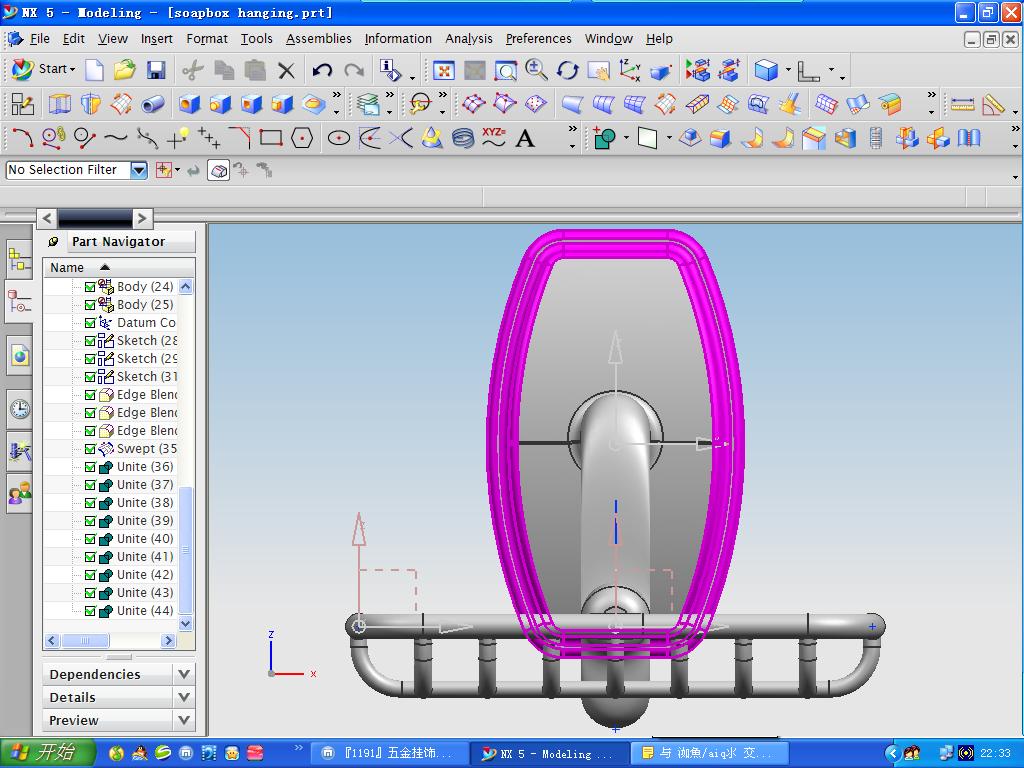
Task: Open the Assembly Navigator sidebar tab
Action: (x=19, y=259)
